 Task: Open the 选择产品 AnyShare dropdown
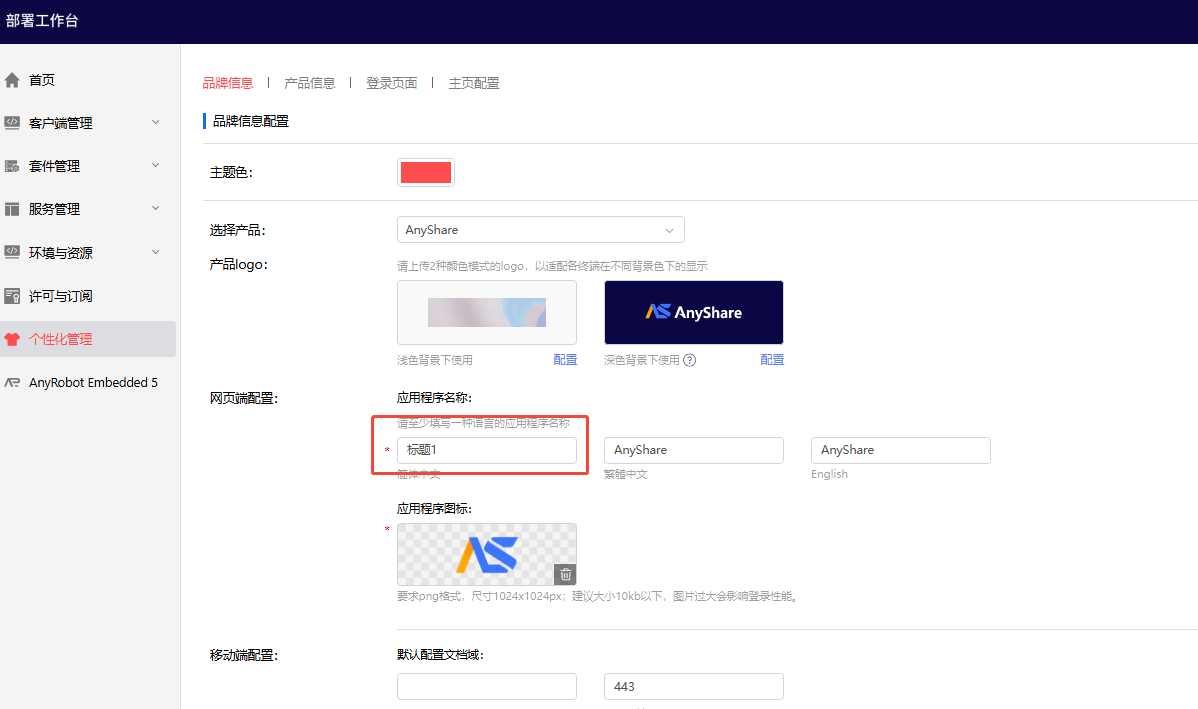[540, 230]
